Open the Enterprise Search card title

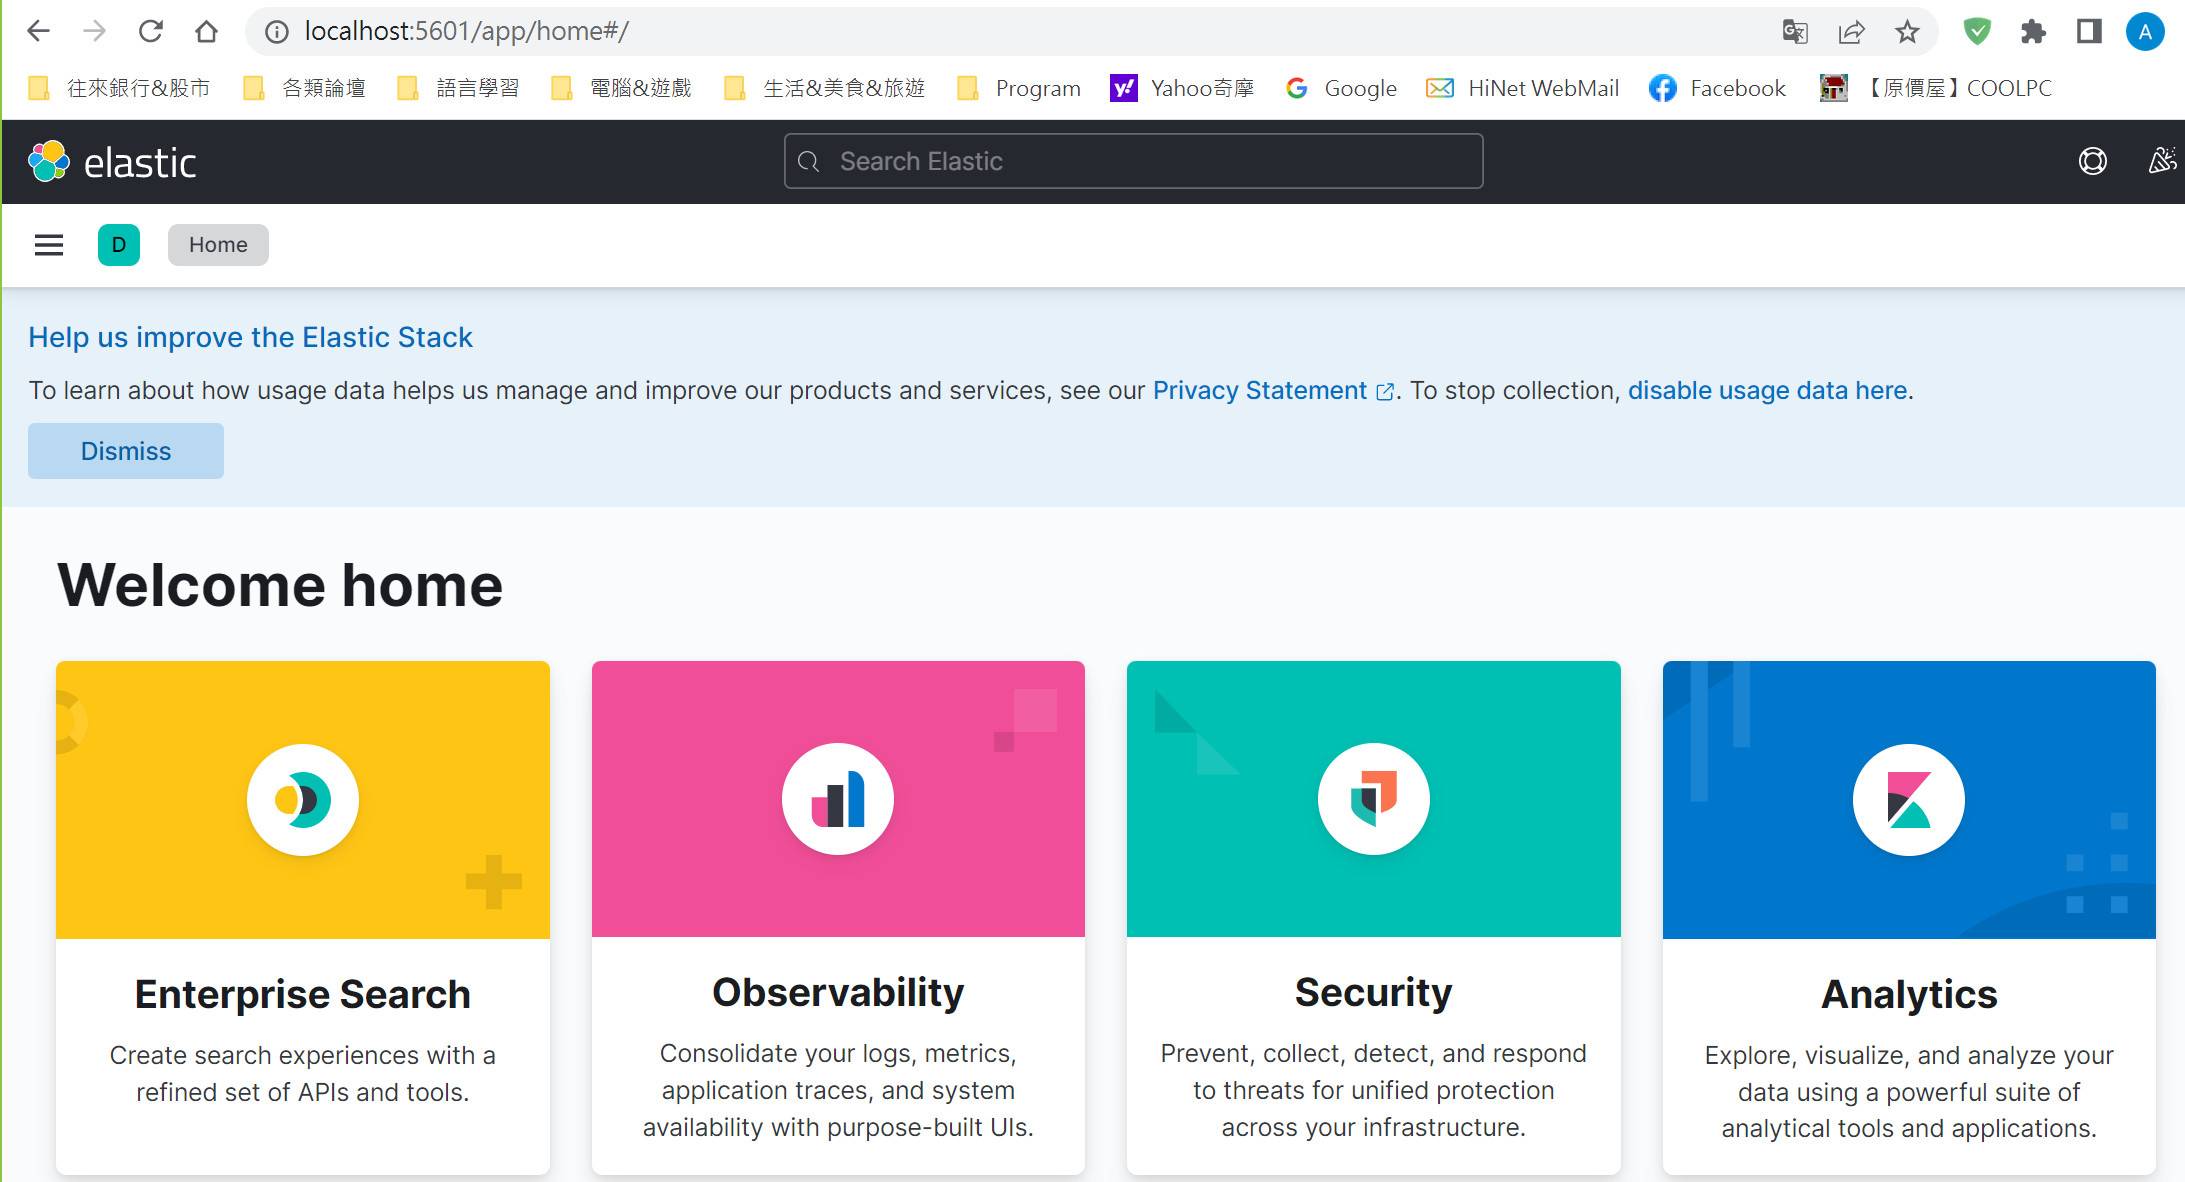point(303,994)
